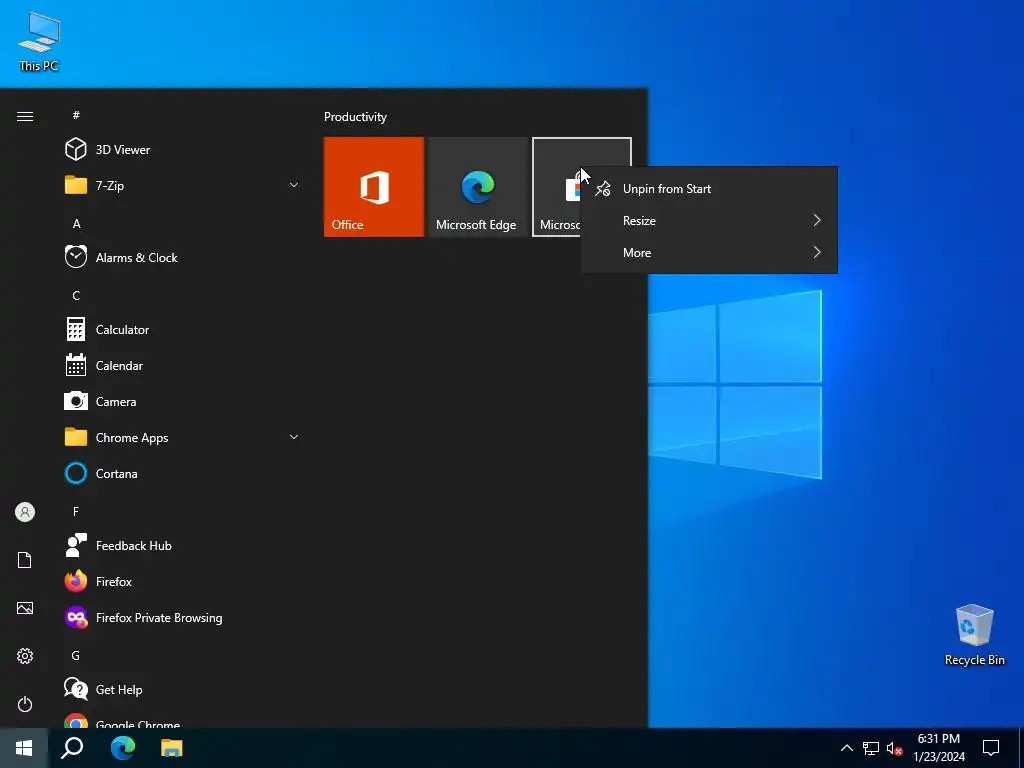Open Settings gear in Start sidebar
The width and height of the screenshot is (1024, 768).
(x=25, y=656)
